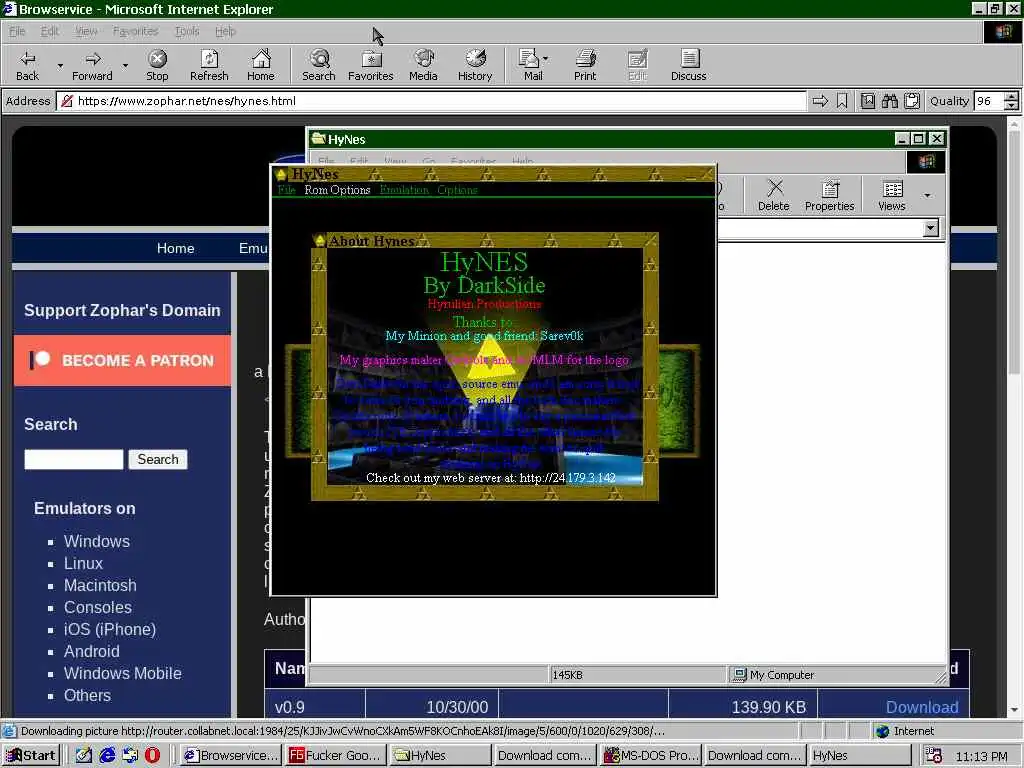The image size is (1024, 768).
Task: Click the Quality value field
Action: pyautogui.click(x=989, y=101)
